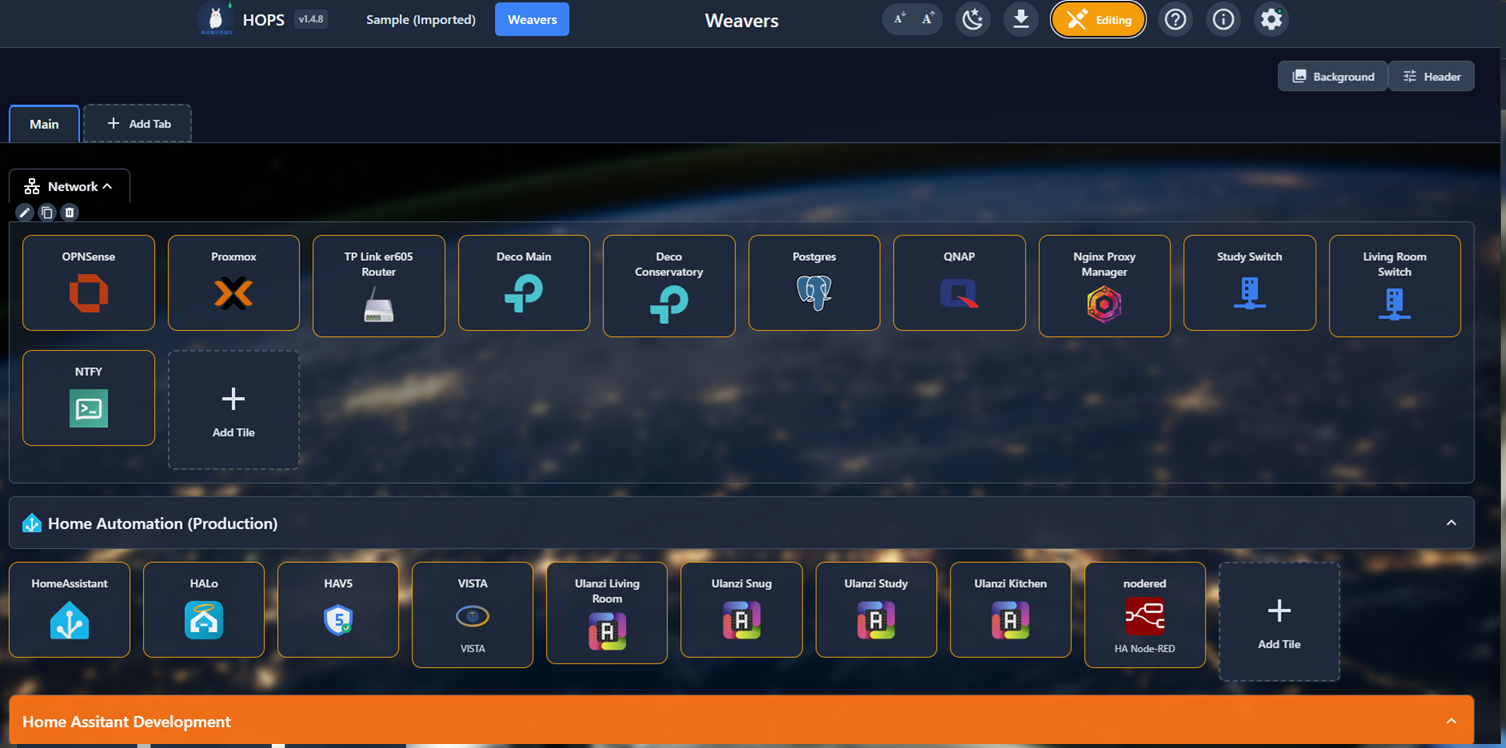
Task: Open the Ulanzi Snug tile
Action: 741,610
